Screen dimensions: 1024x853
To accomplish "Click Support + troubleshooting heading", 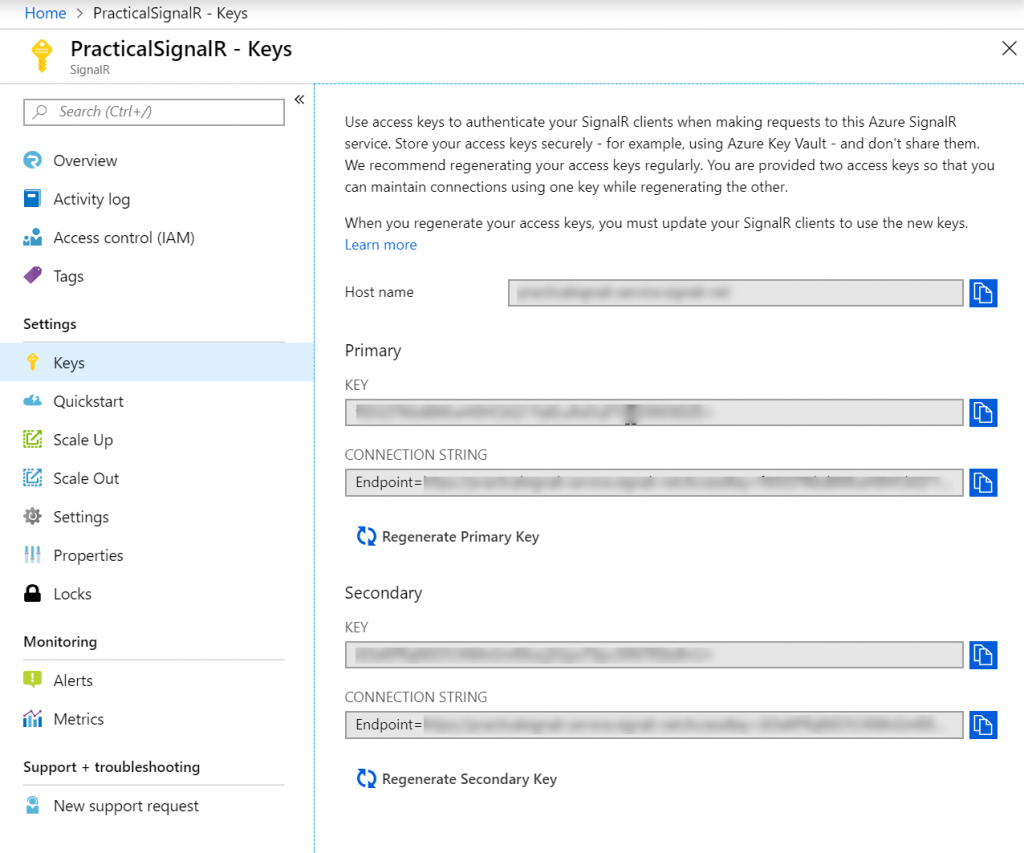I will point(112,767).
